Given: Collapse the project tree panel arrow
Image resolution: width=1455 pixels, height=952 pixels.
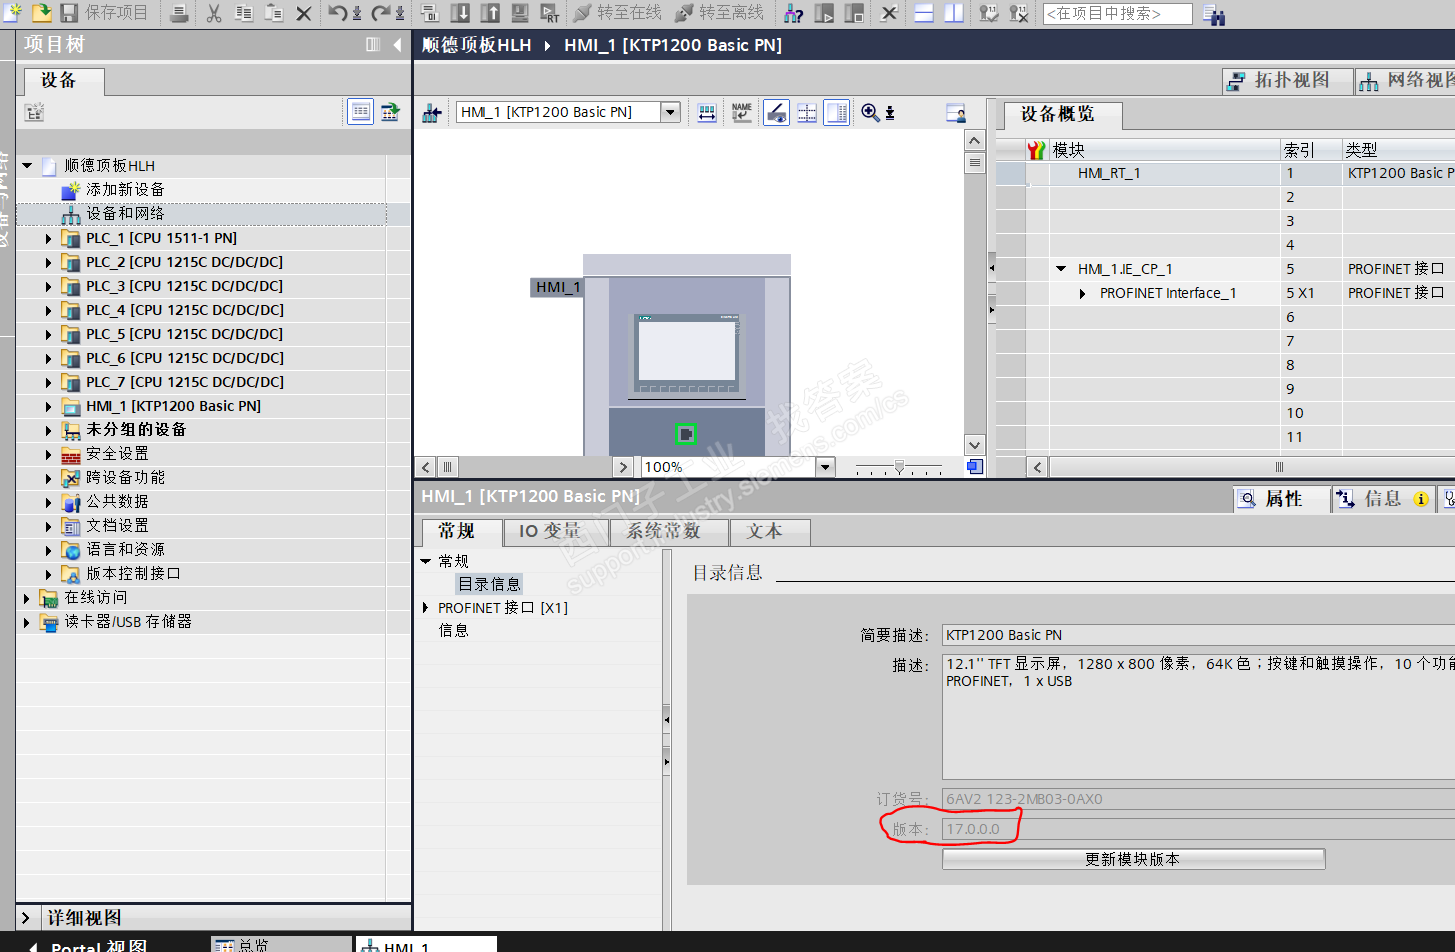Looking at the screenshot, I should coord(397,45).
